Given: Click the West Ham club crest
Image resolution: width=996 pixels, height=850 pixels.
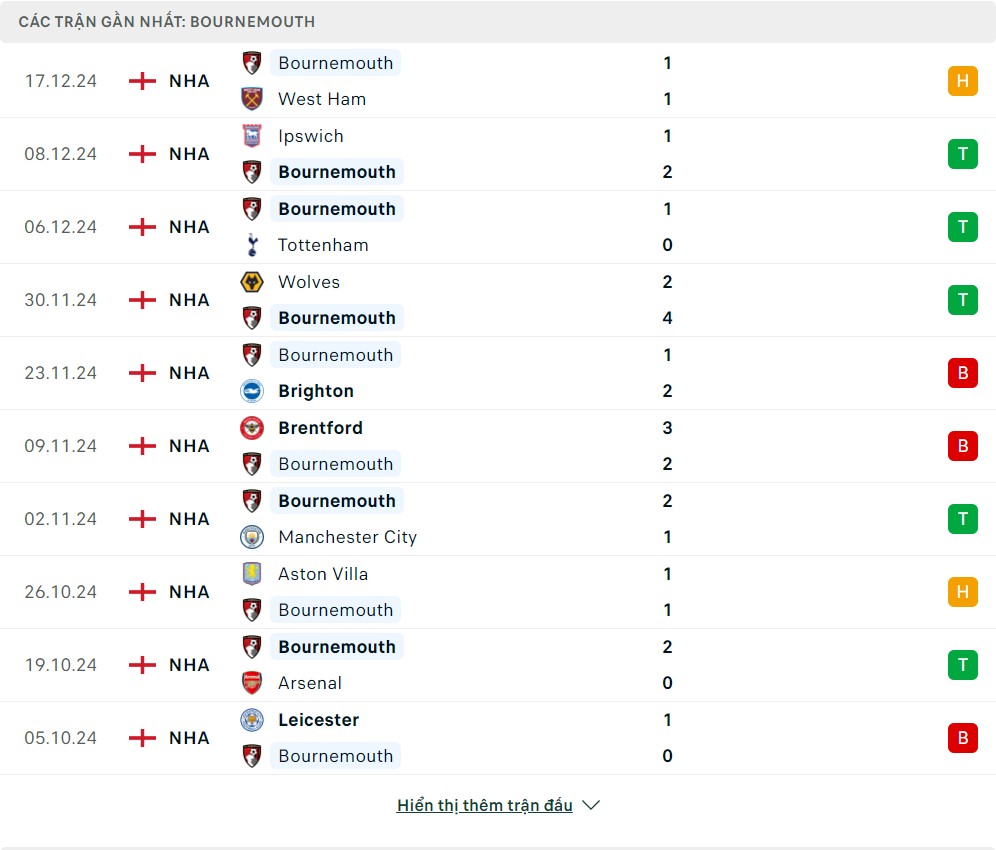Looking at the screenshot, I should click(x=252, y=99).
